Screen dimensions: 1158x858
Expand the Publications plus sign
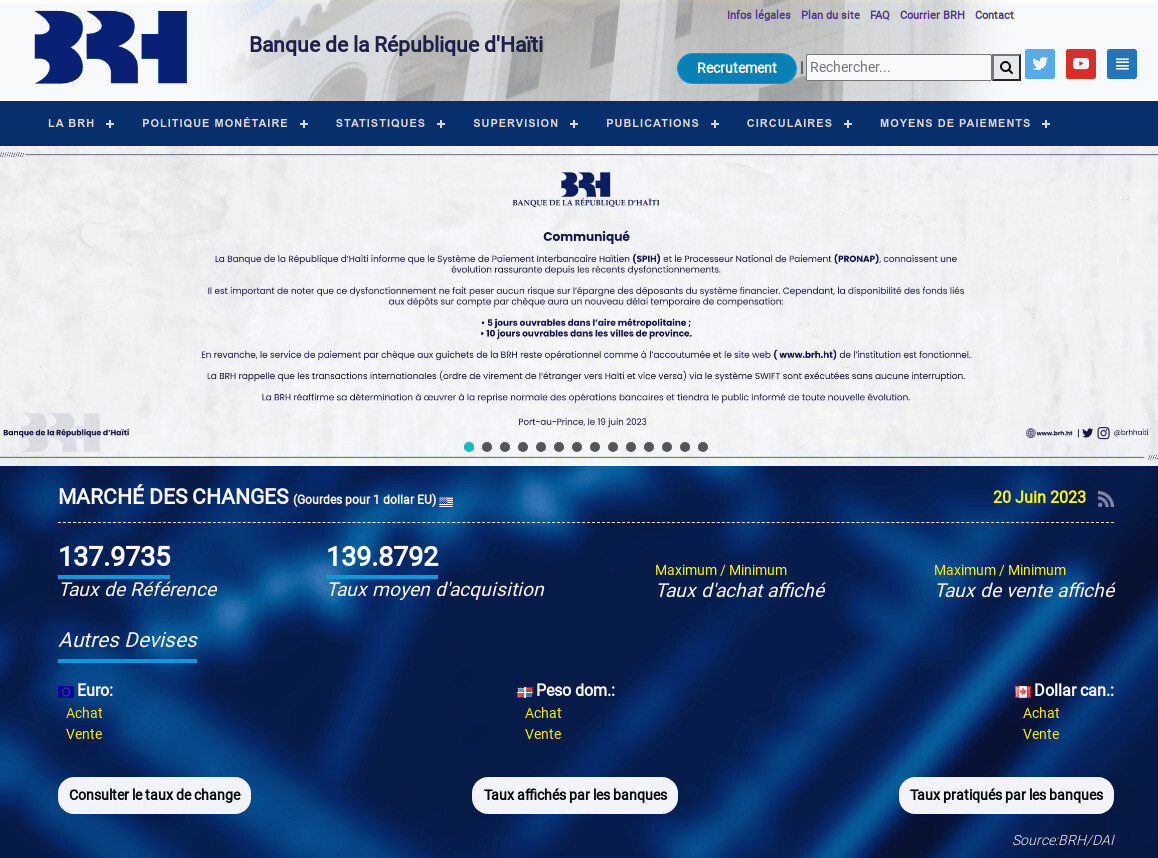coord(715,124)
